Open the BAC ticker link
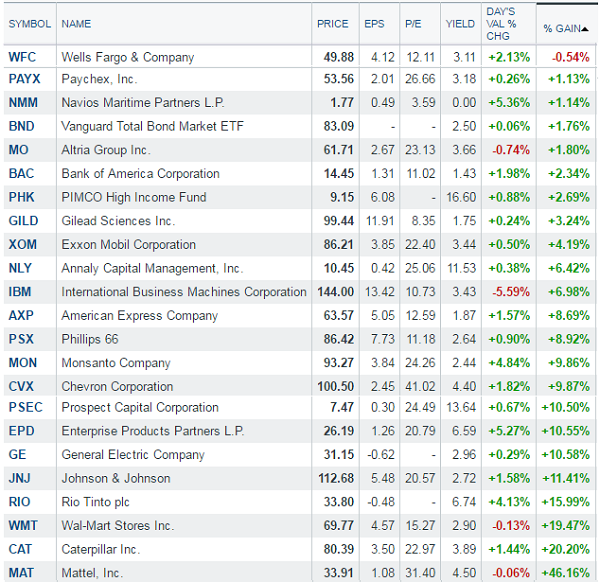600x582 pixels. pyautogui.click(x=21, y=173)
